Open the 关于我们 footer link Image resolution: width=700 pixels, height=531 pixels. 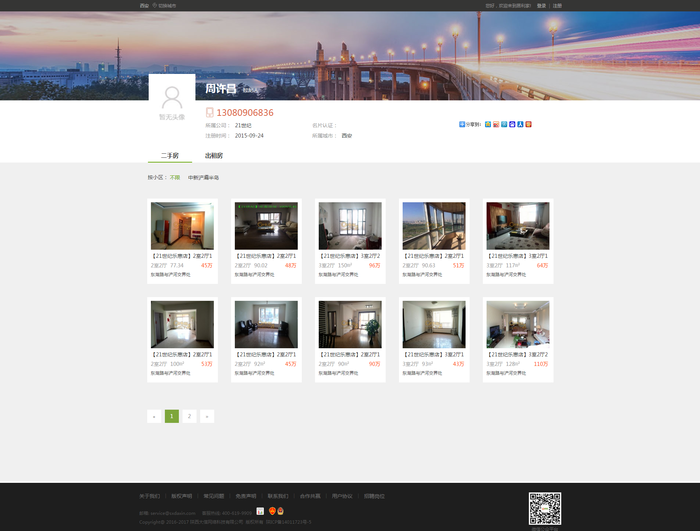tap(150, 496)
